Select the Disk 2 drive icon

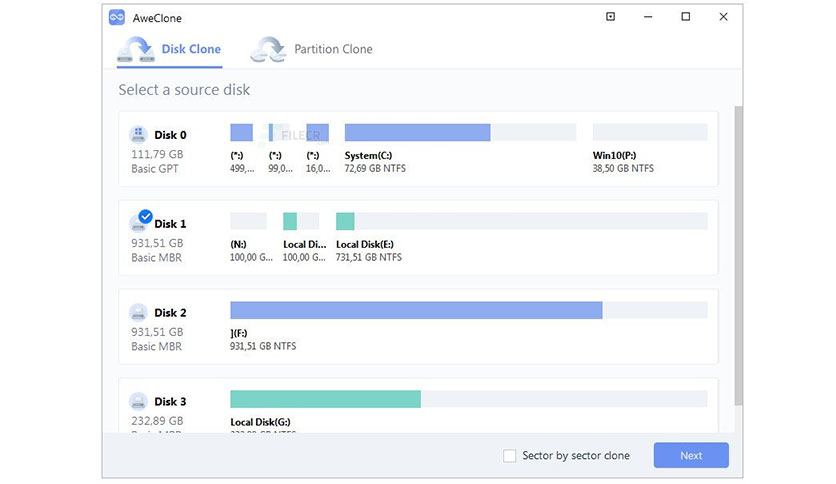pos(138,312)
